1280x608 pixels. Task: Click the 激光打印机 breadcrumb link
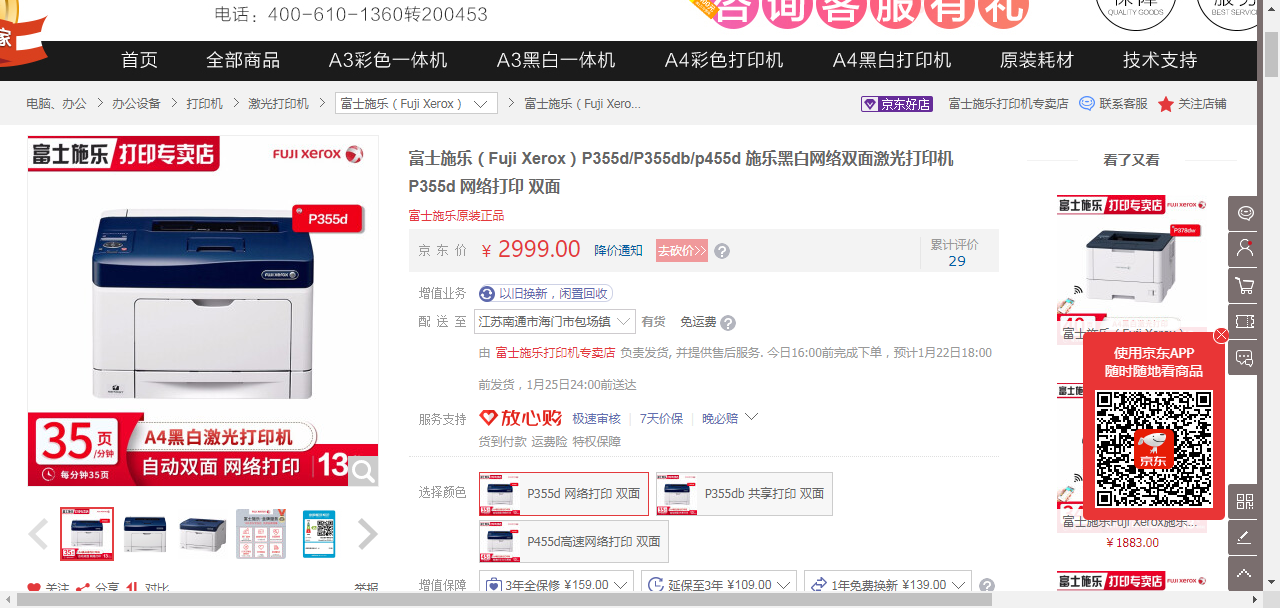[x=278, y=104]
